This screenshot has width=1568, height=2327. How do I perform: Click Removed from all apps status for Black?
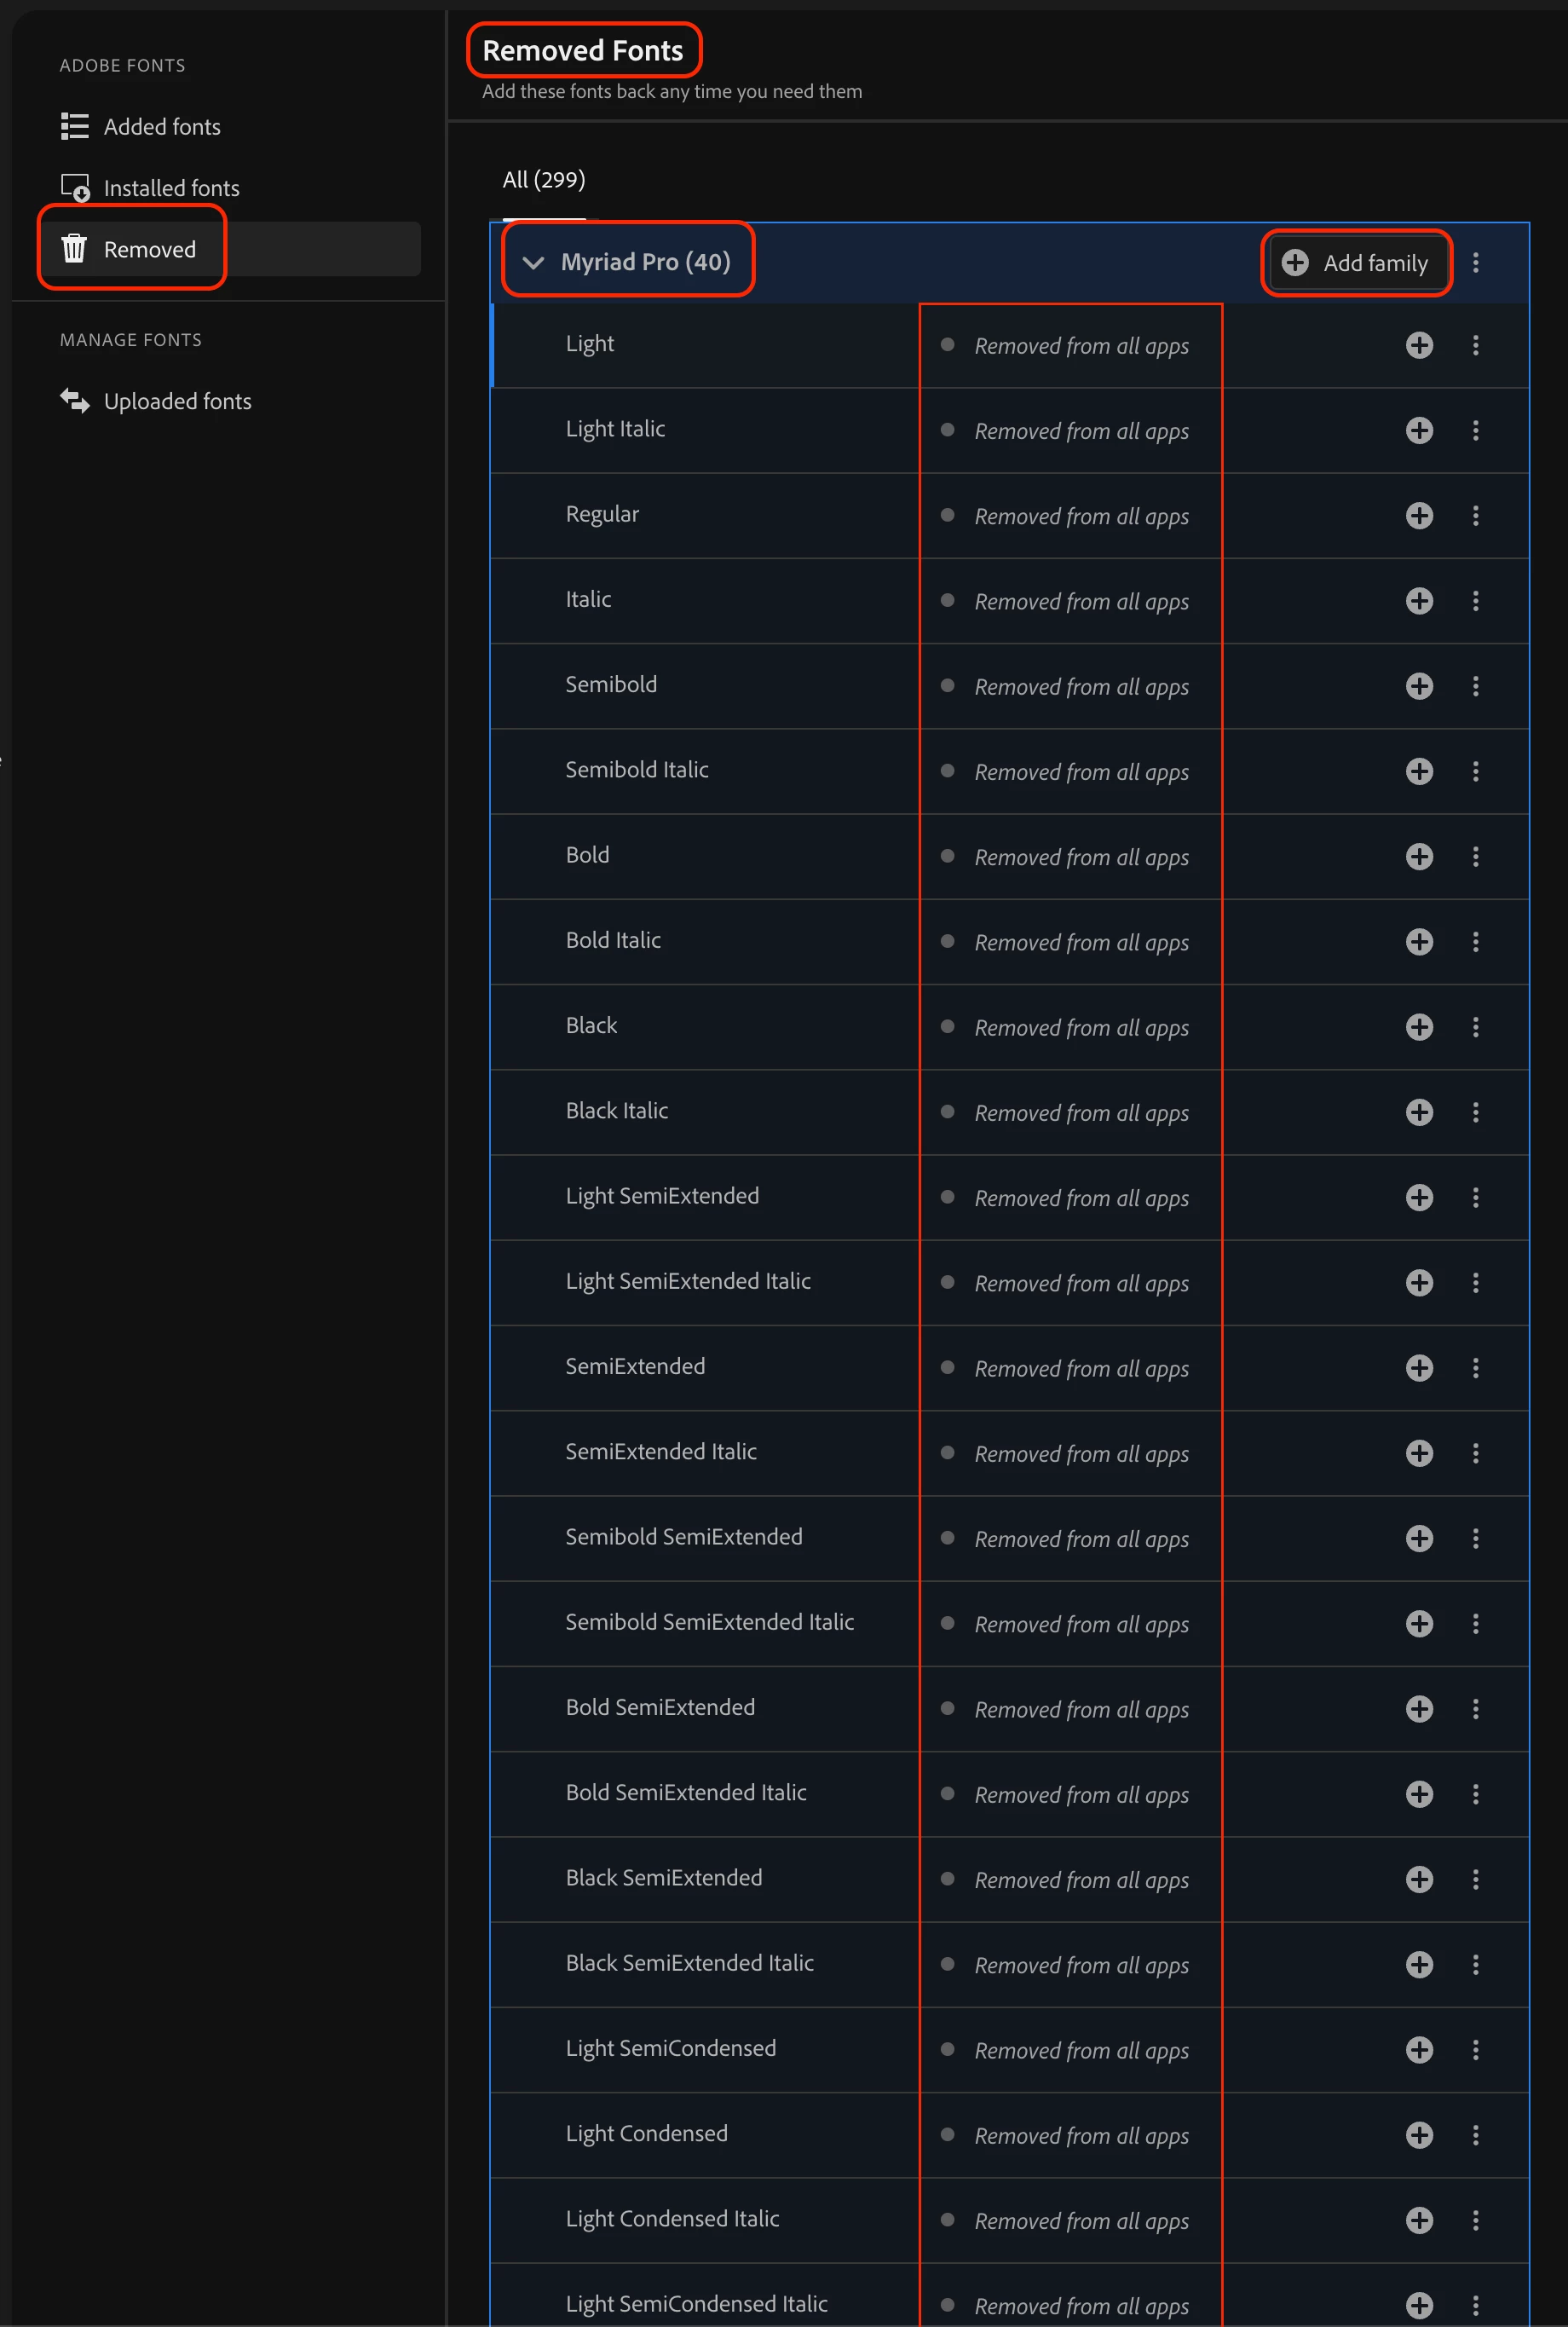(x=1081, y=1029)
